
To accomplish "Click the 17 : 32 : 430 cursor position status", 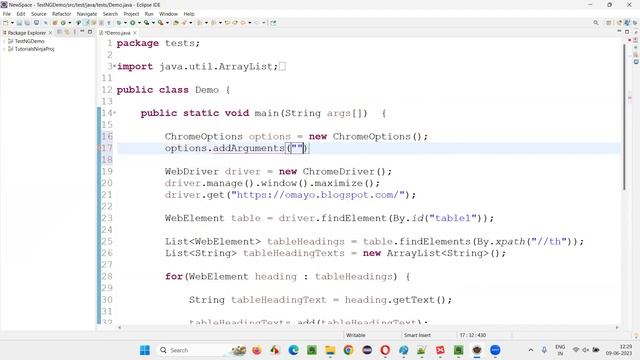I will (473, 335).
